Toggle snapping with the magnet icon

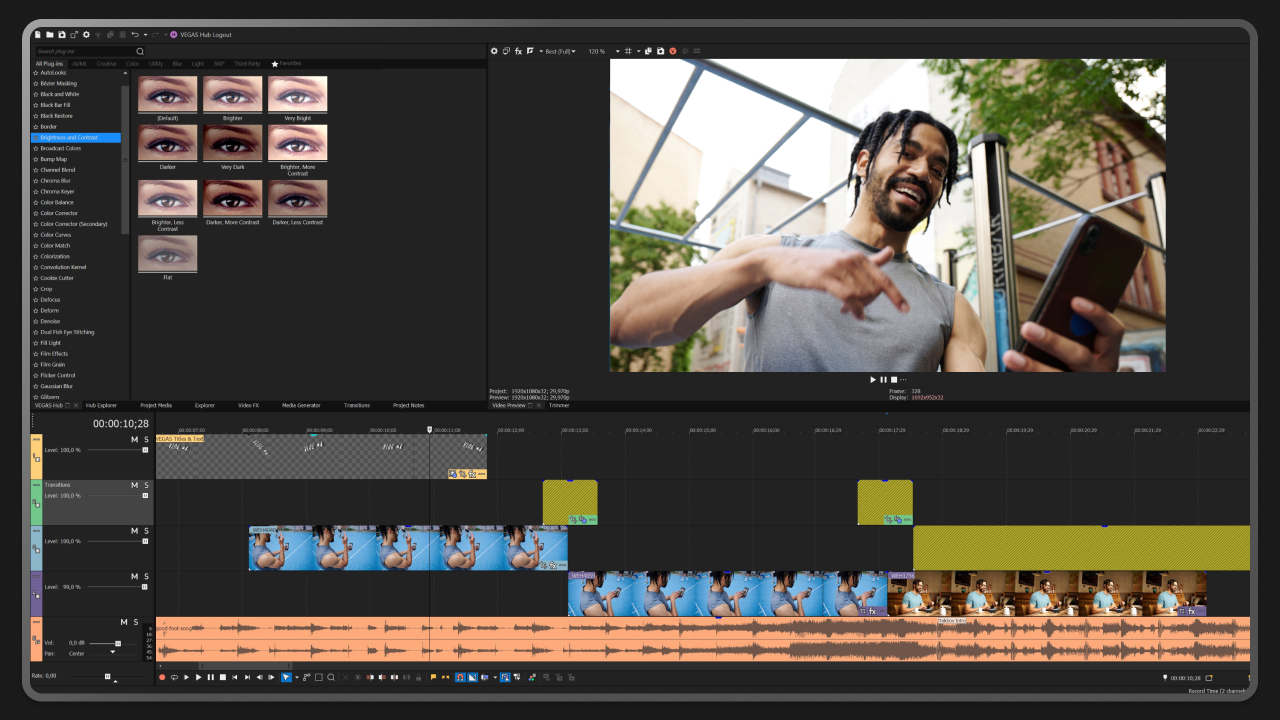point(460,677)
